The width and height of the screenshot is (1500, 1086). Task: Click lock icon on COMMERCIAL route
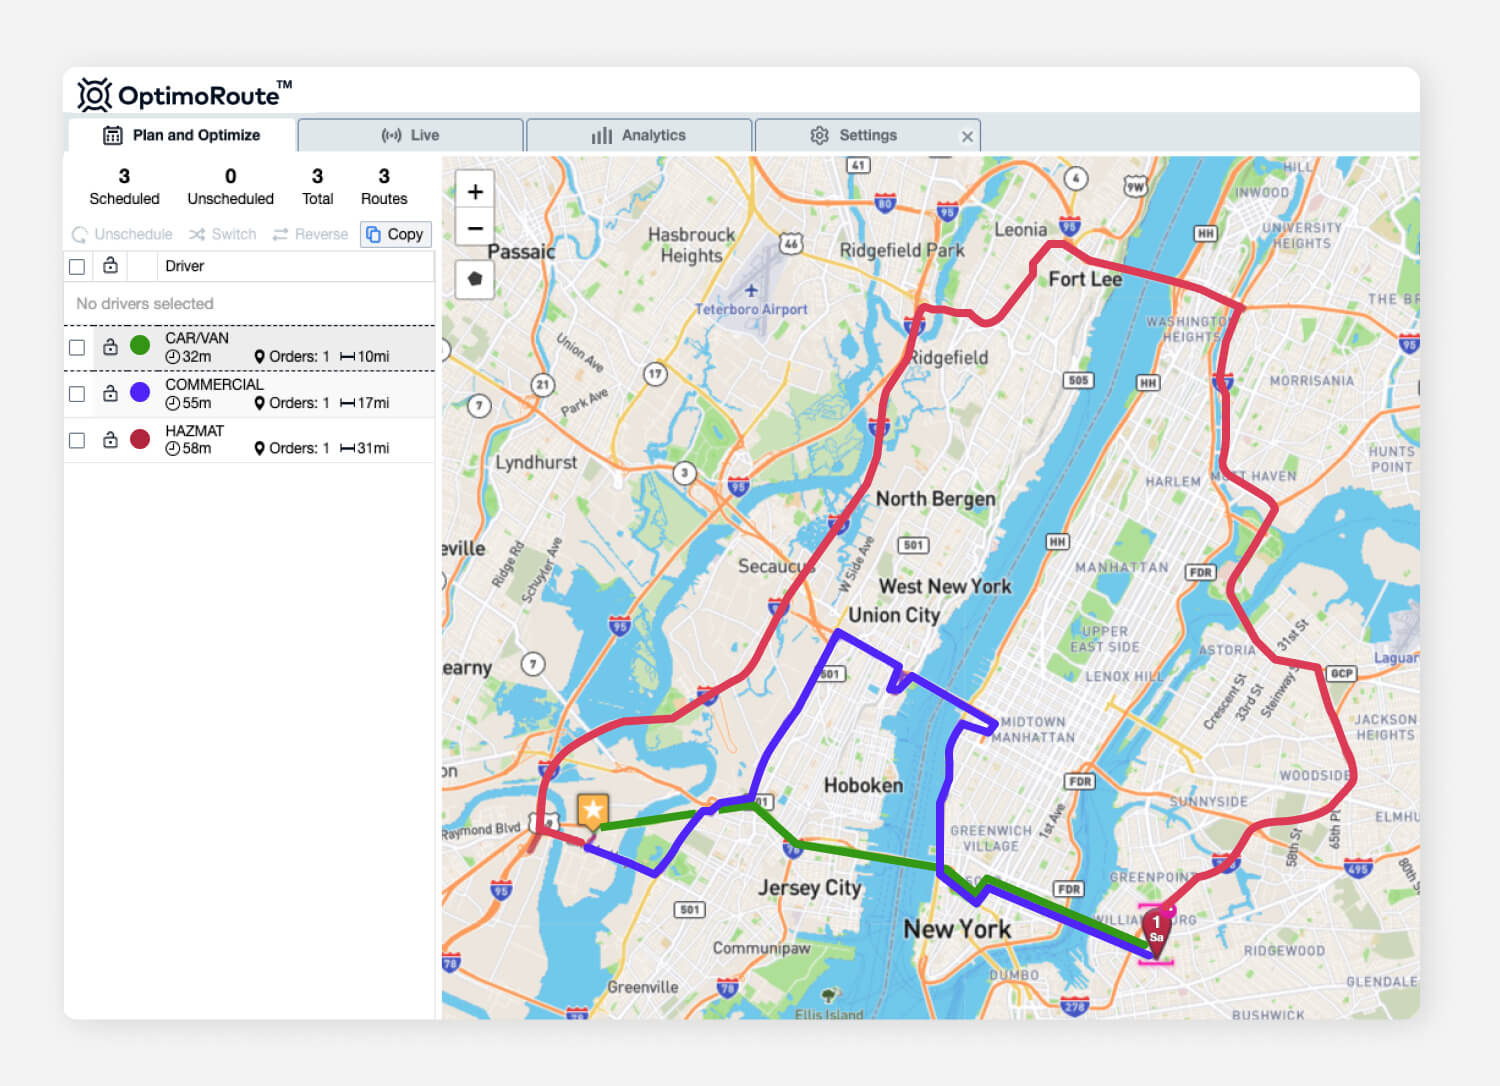[111, 394]
